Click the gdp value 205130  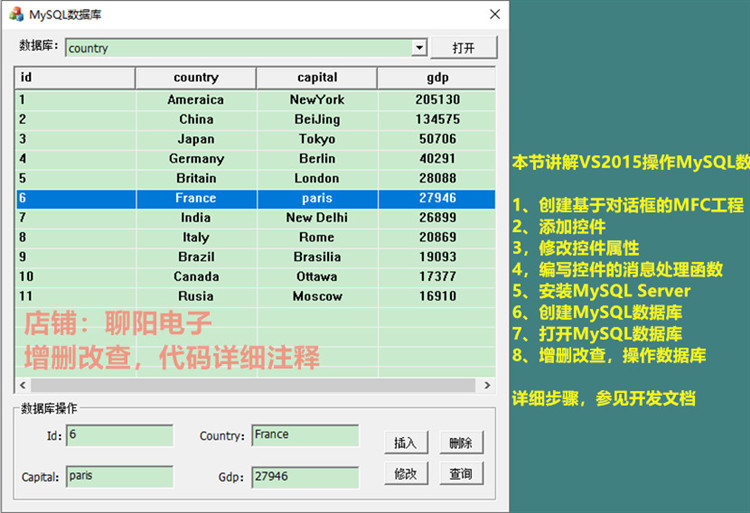pos(437,99)
